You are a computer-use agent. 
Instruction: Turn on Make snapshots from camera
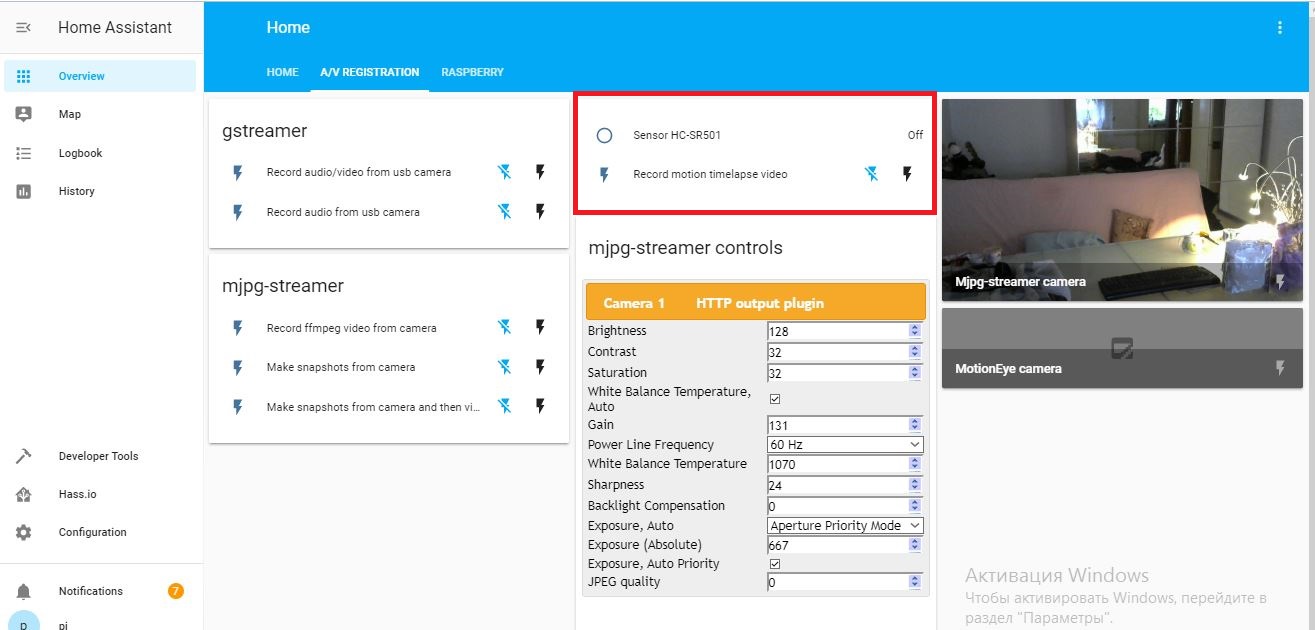(541, 367)
